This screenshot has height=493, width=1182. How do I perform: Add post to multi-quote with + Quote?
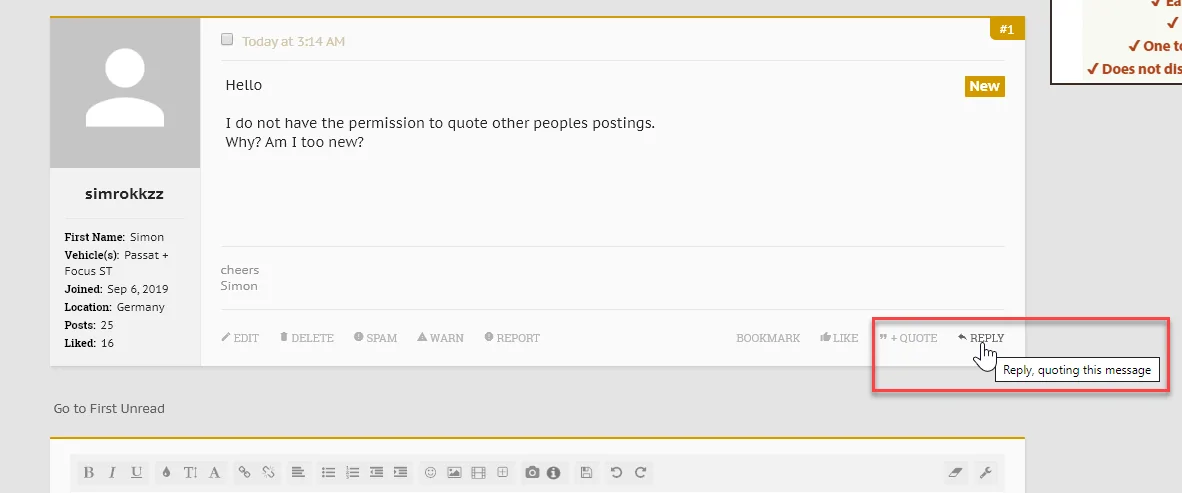pos(908,338)
